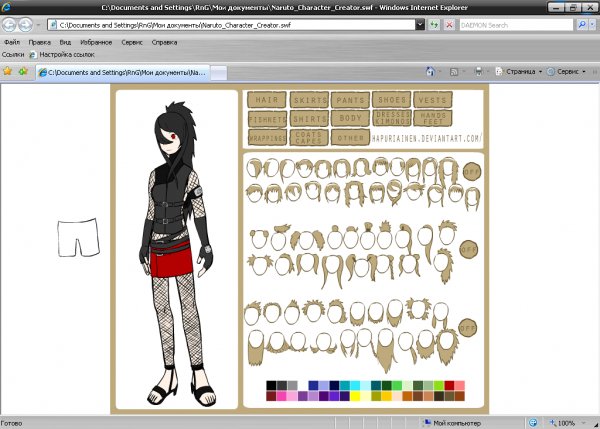The width and height of the screenshot is (600, 429).
Task: Select the spiky twin pigtails hairstyle
Action: (x=260, y=265)
